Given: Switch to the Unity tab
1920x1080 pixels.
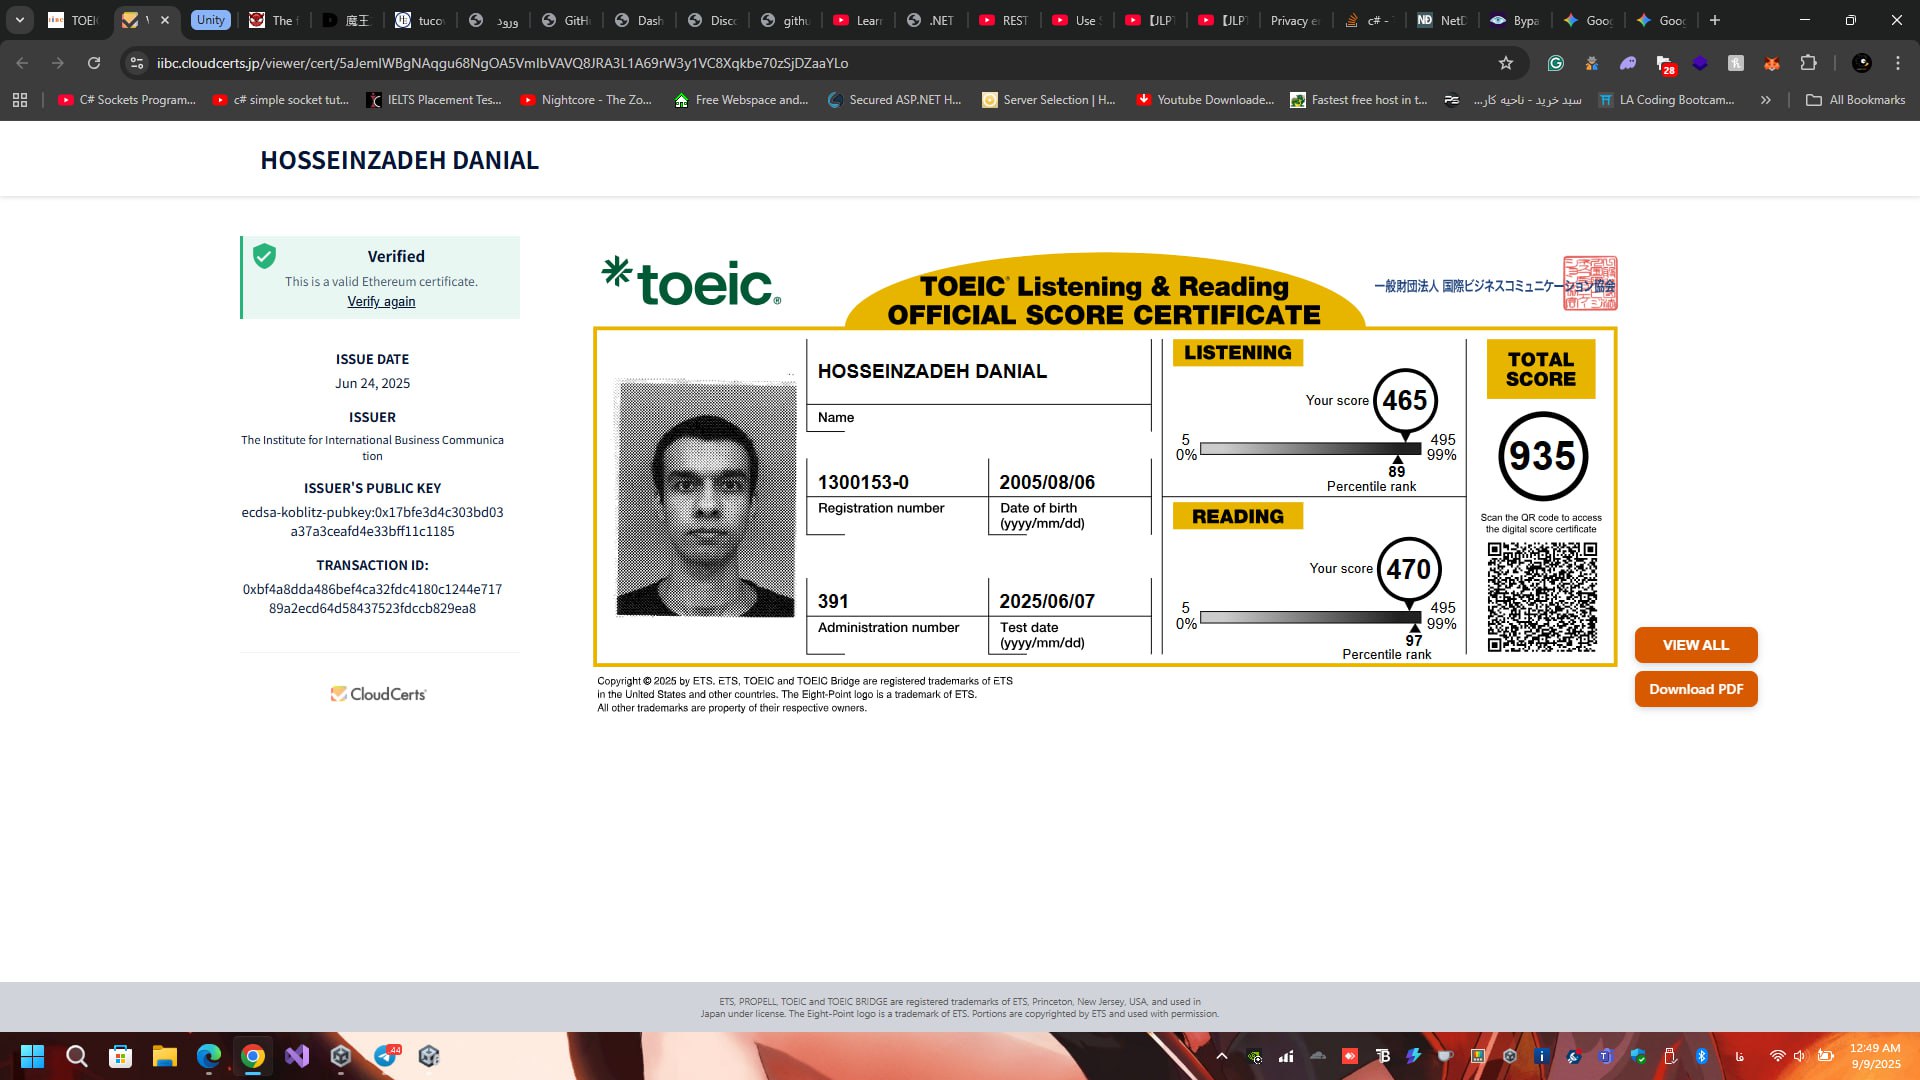Looking at the screenshot, I should [211, 20].
